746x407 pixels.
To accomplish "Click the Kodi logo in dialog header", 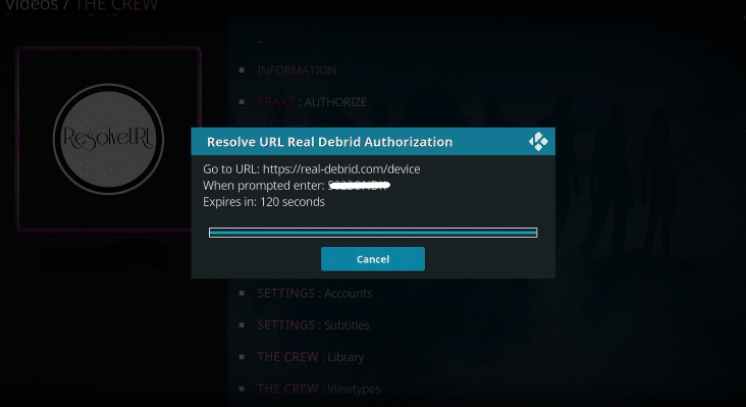I will coord(538,141).
